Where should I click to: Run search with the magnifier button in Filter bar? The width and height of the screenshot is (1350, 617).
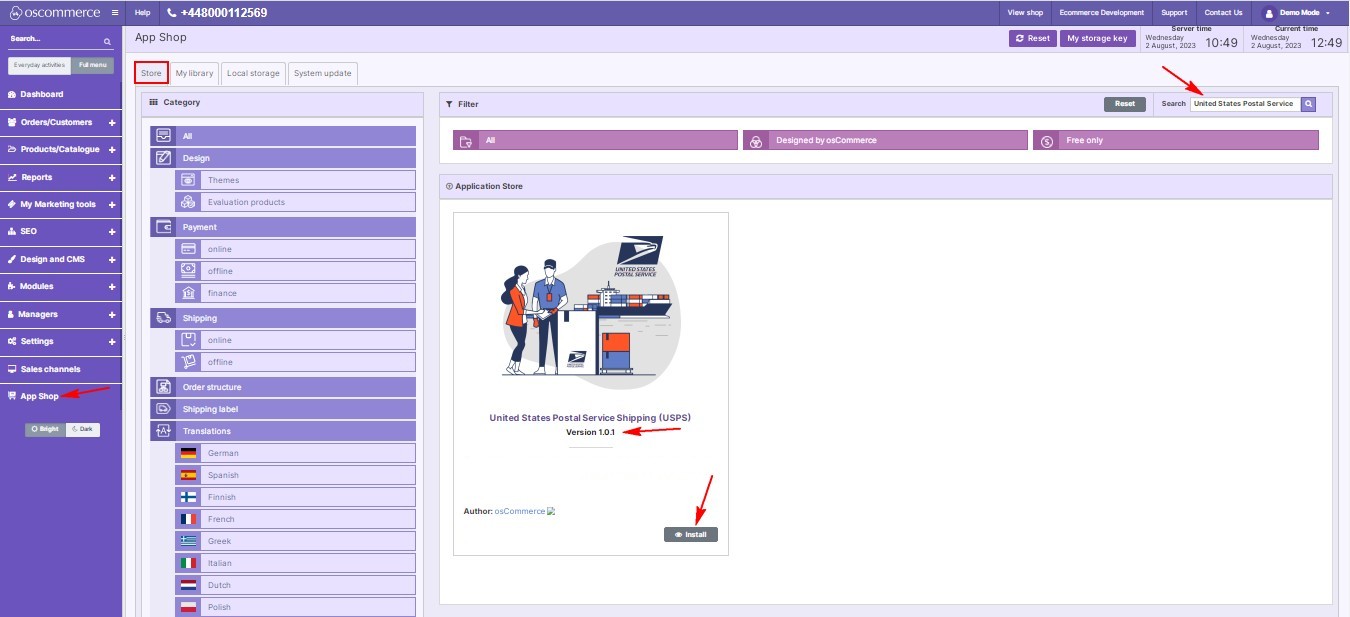click(1308, 104)
